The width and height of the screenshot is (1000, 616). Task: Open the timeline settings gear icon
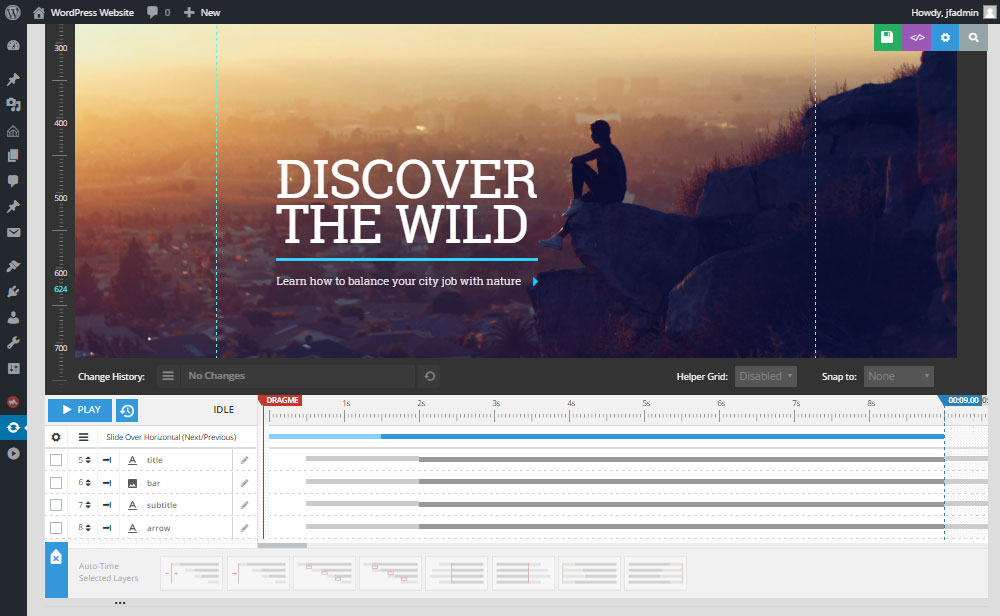tap(57, 437)
